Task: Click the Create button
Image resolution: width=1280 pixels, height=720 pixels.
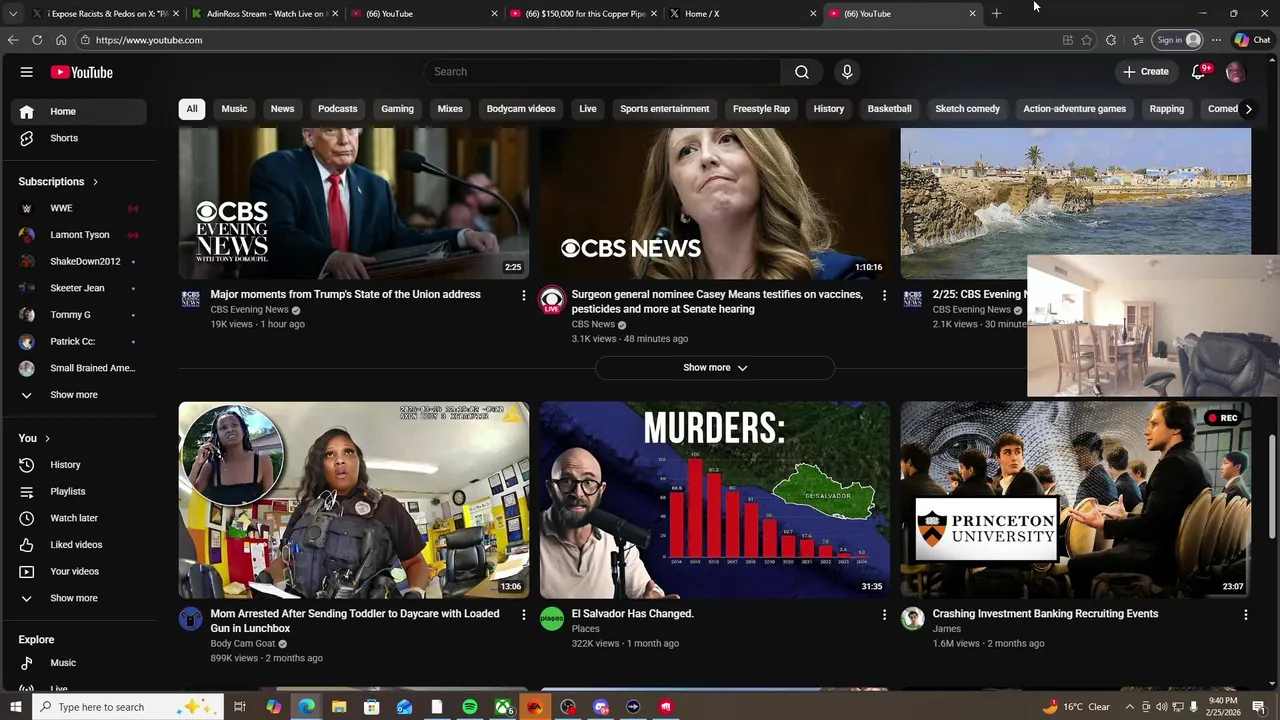Action: [1146, 72]
